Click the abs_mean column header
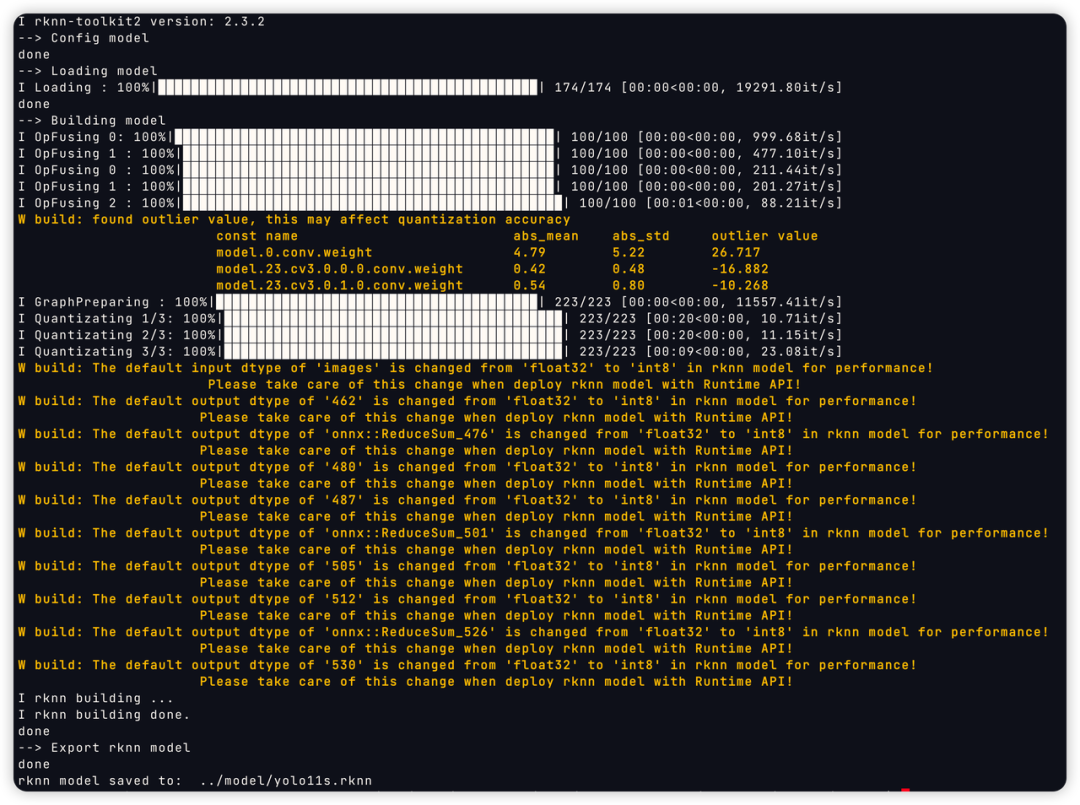Screen dimensions: 1080x805 (x=545, y=235)
